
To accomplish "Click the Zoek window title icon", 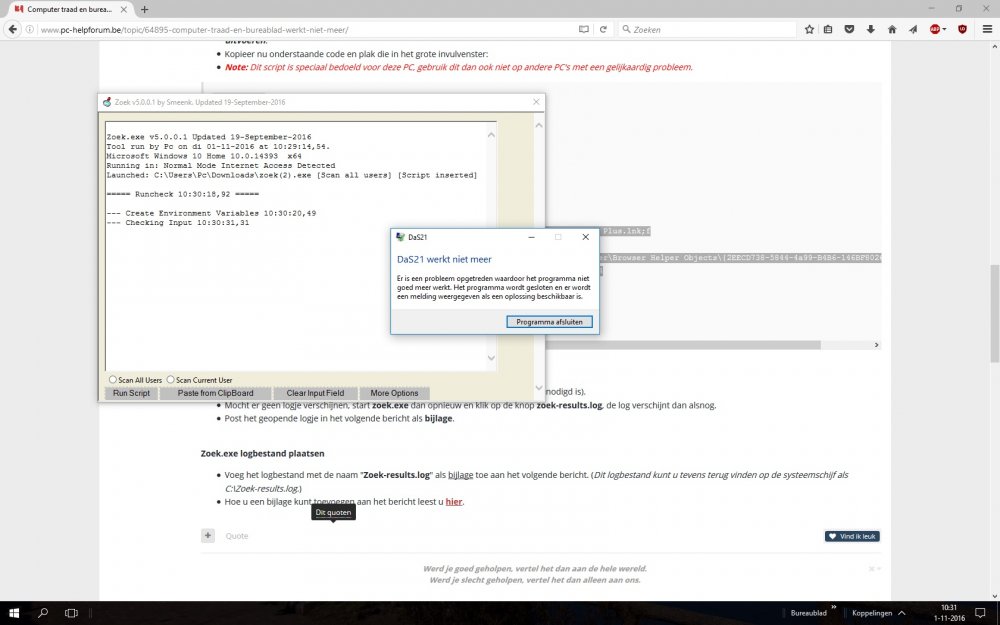I will tap(107, 102).
